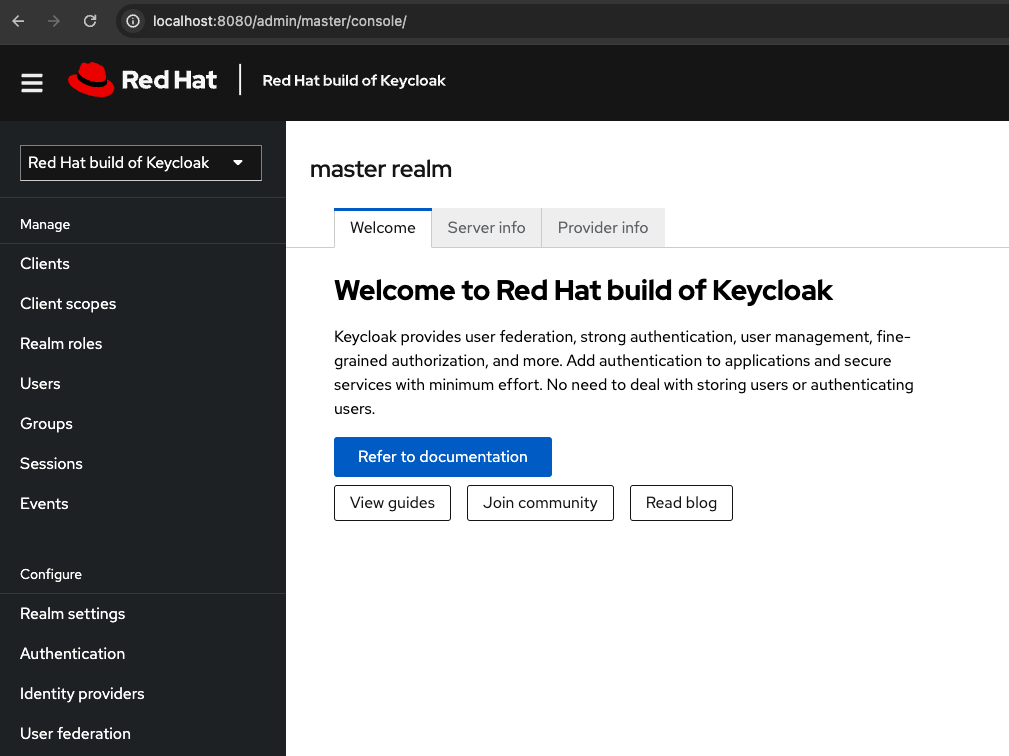Image resolution: width=1009 pixels, height=756 pixels.
Task: Click the Red Hat build of Keycloak header text
Action: 354,81
